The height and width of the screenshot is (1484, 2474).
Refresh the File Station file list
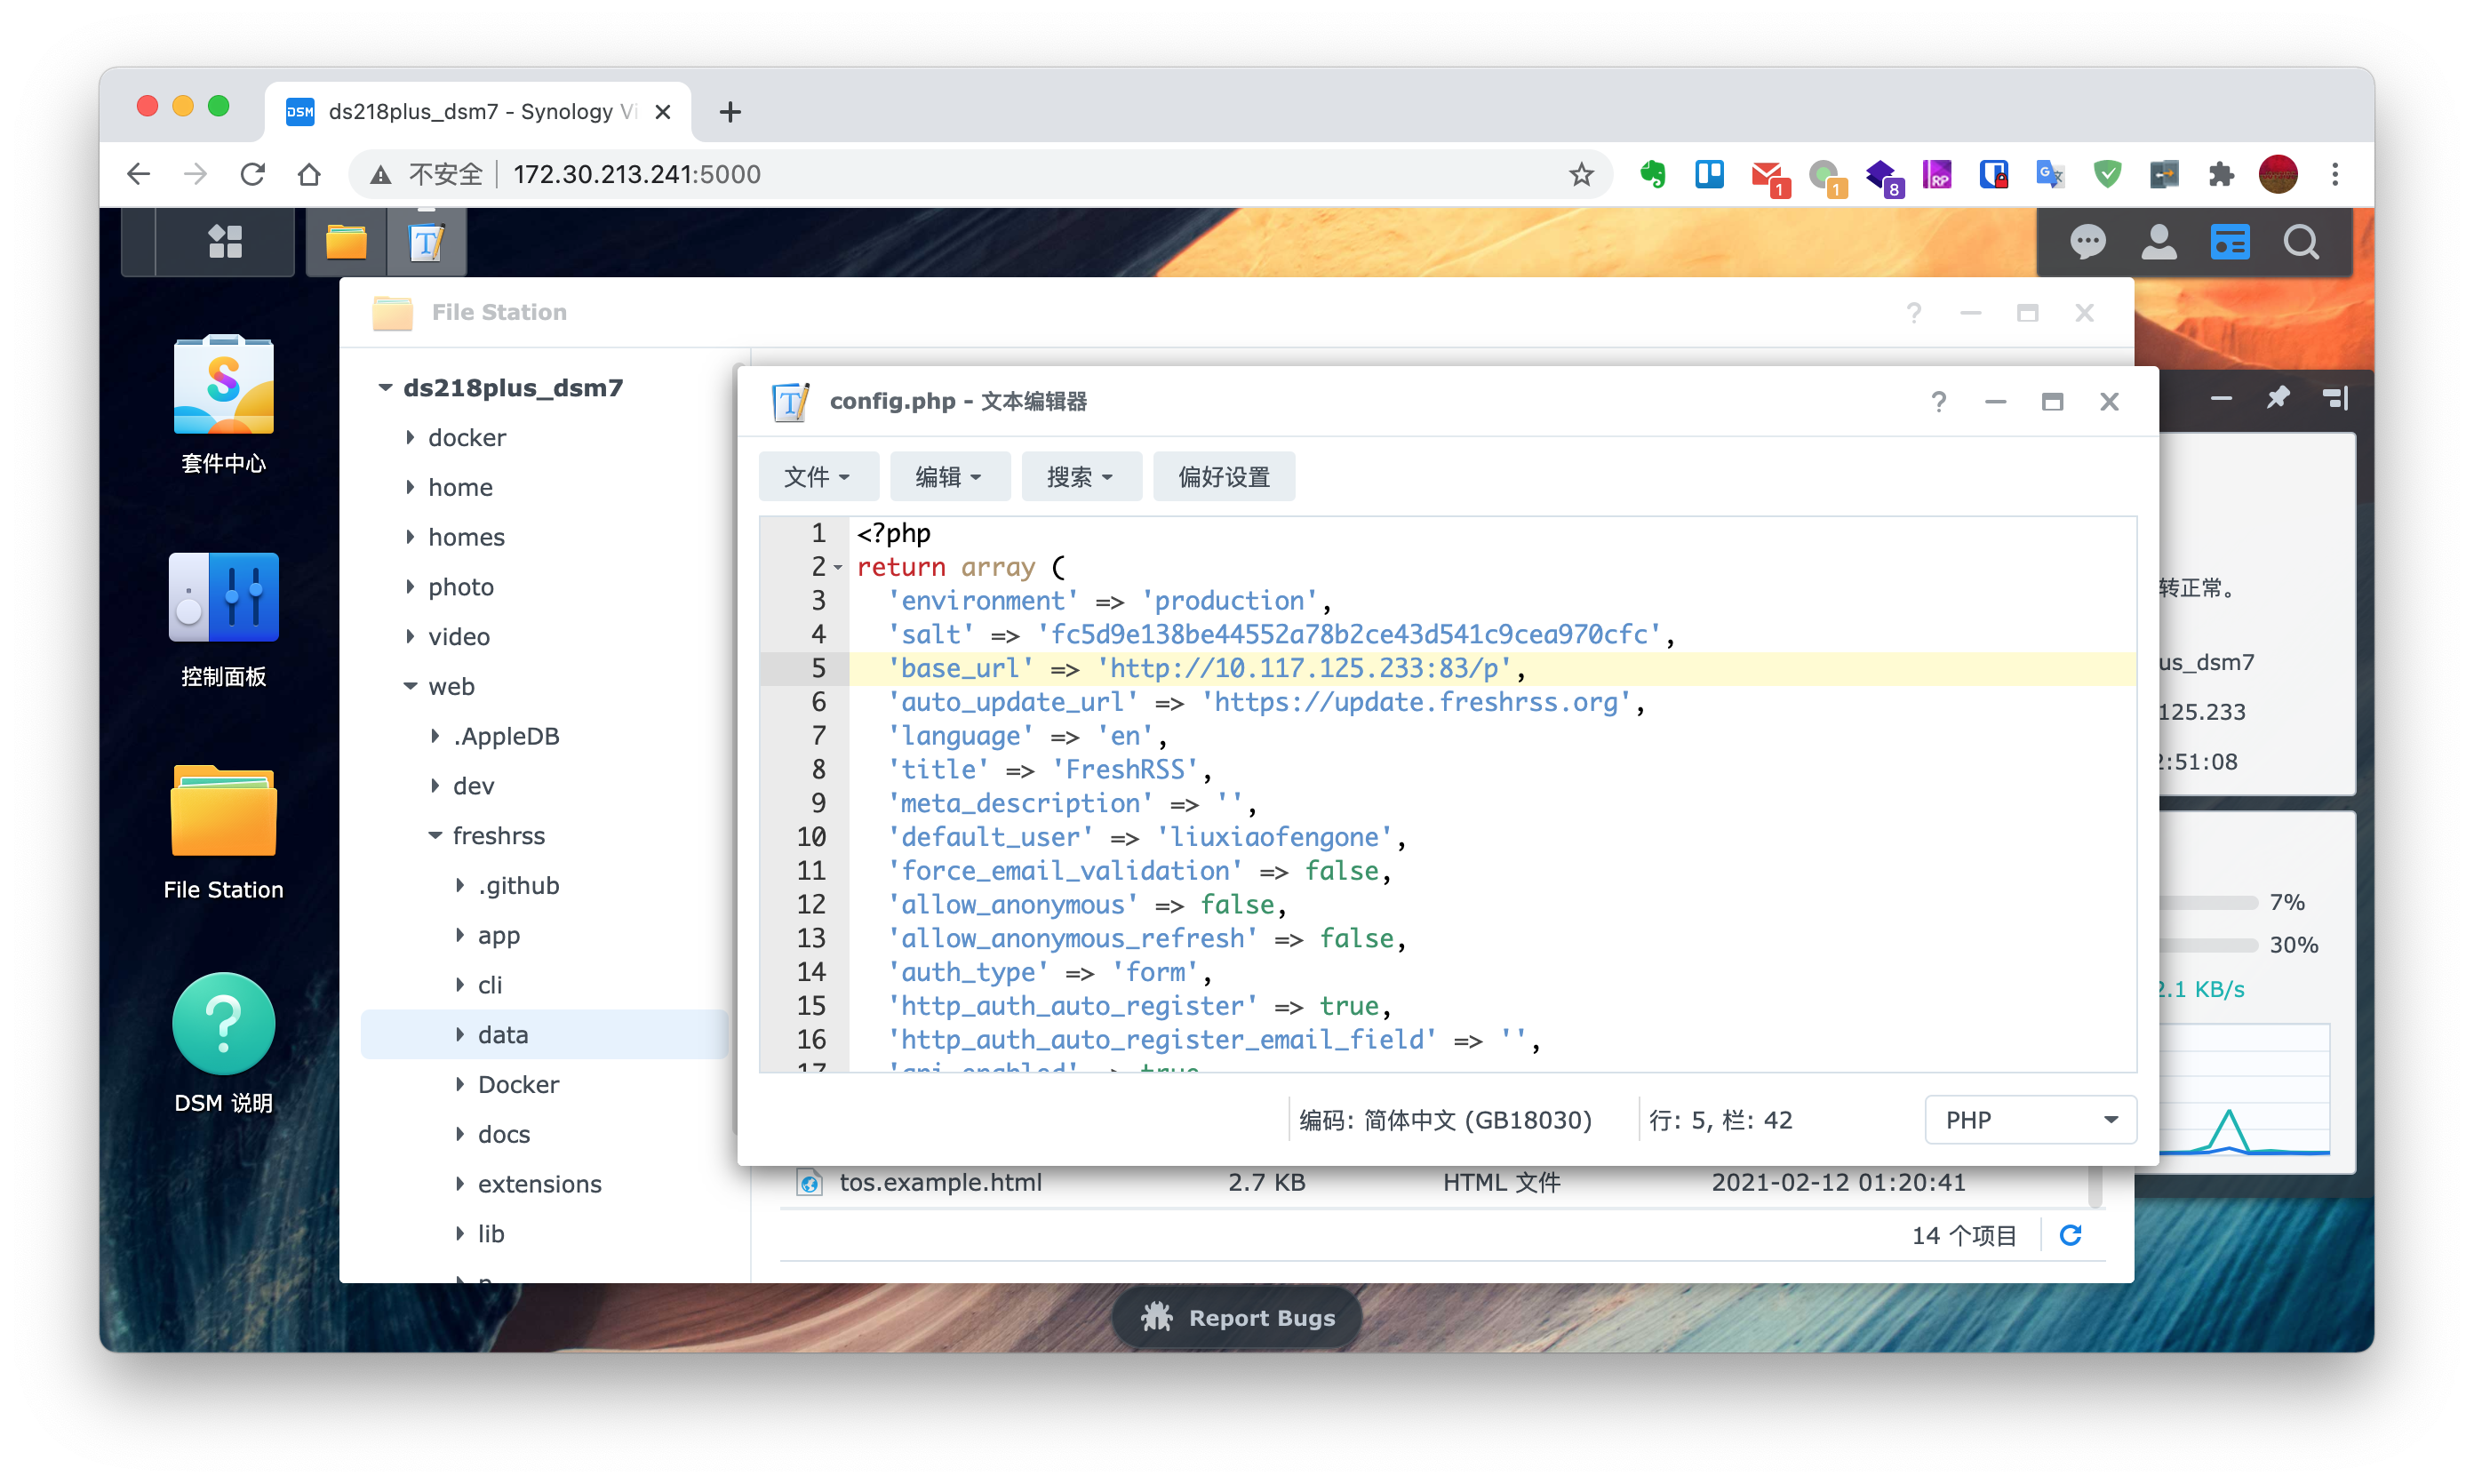2070,1235
